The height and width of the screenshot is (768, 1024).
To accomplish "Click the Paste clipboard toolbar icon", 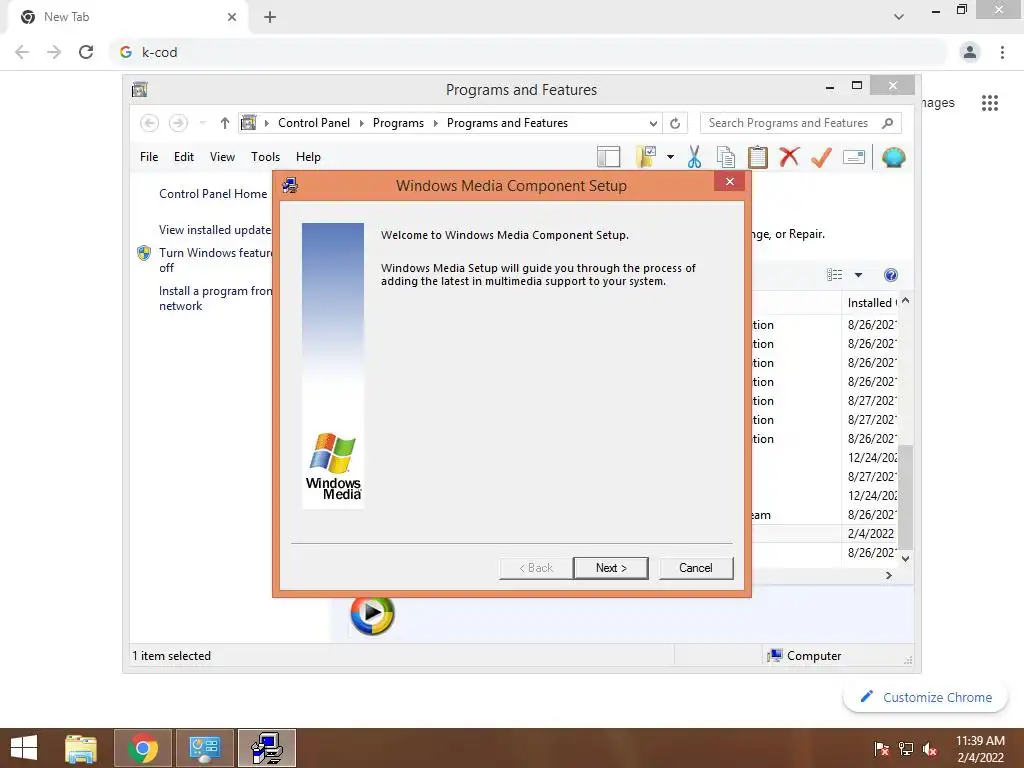I will pyautogui.click(x=758, y=157).
